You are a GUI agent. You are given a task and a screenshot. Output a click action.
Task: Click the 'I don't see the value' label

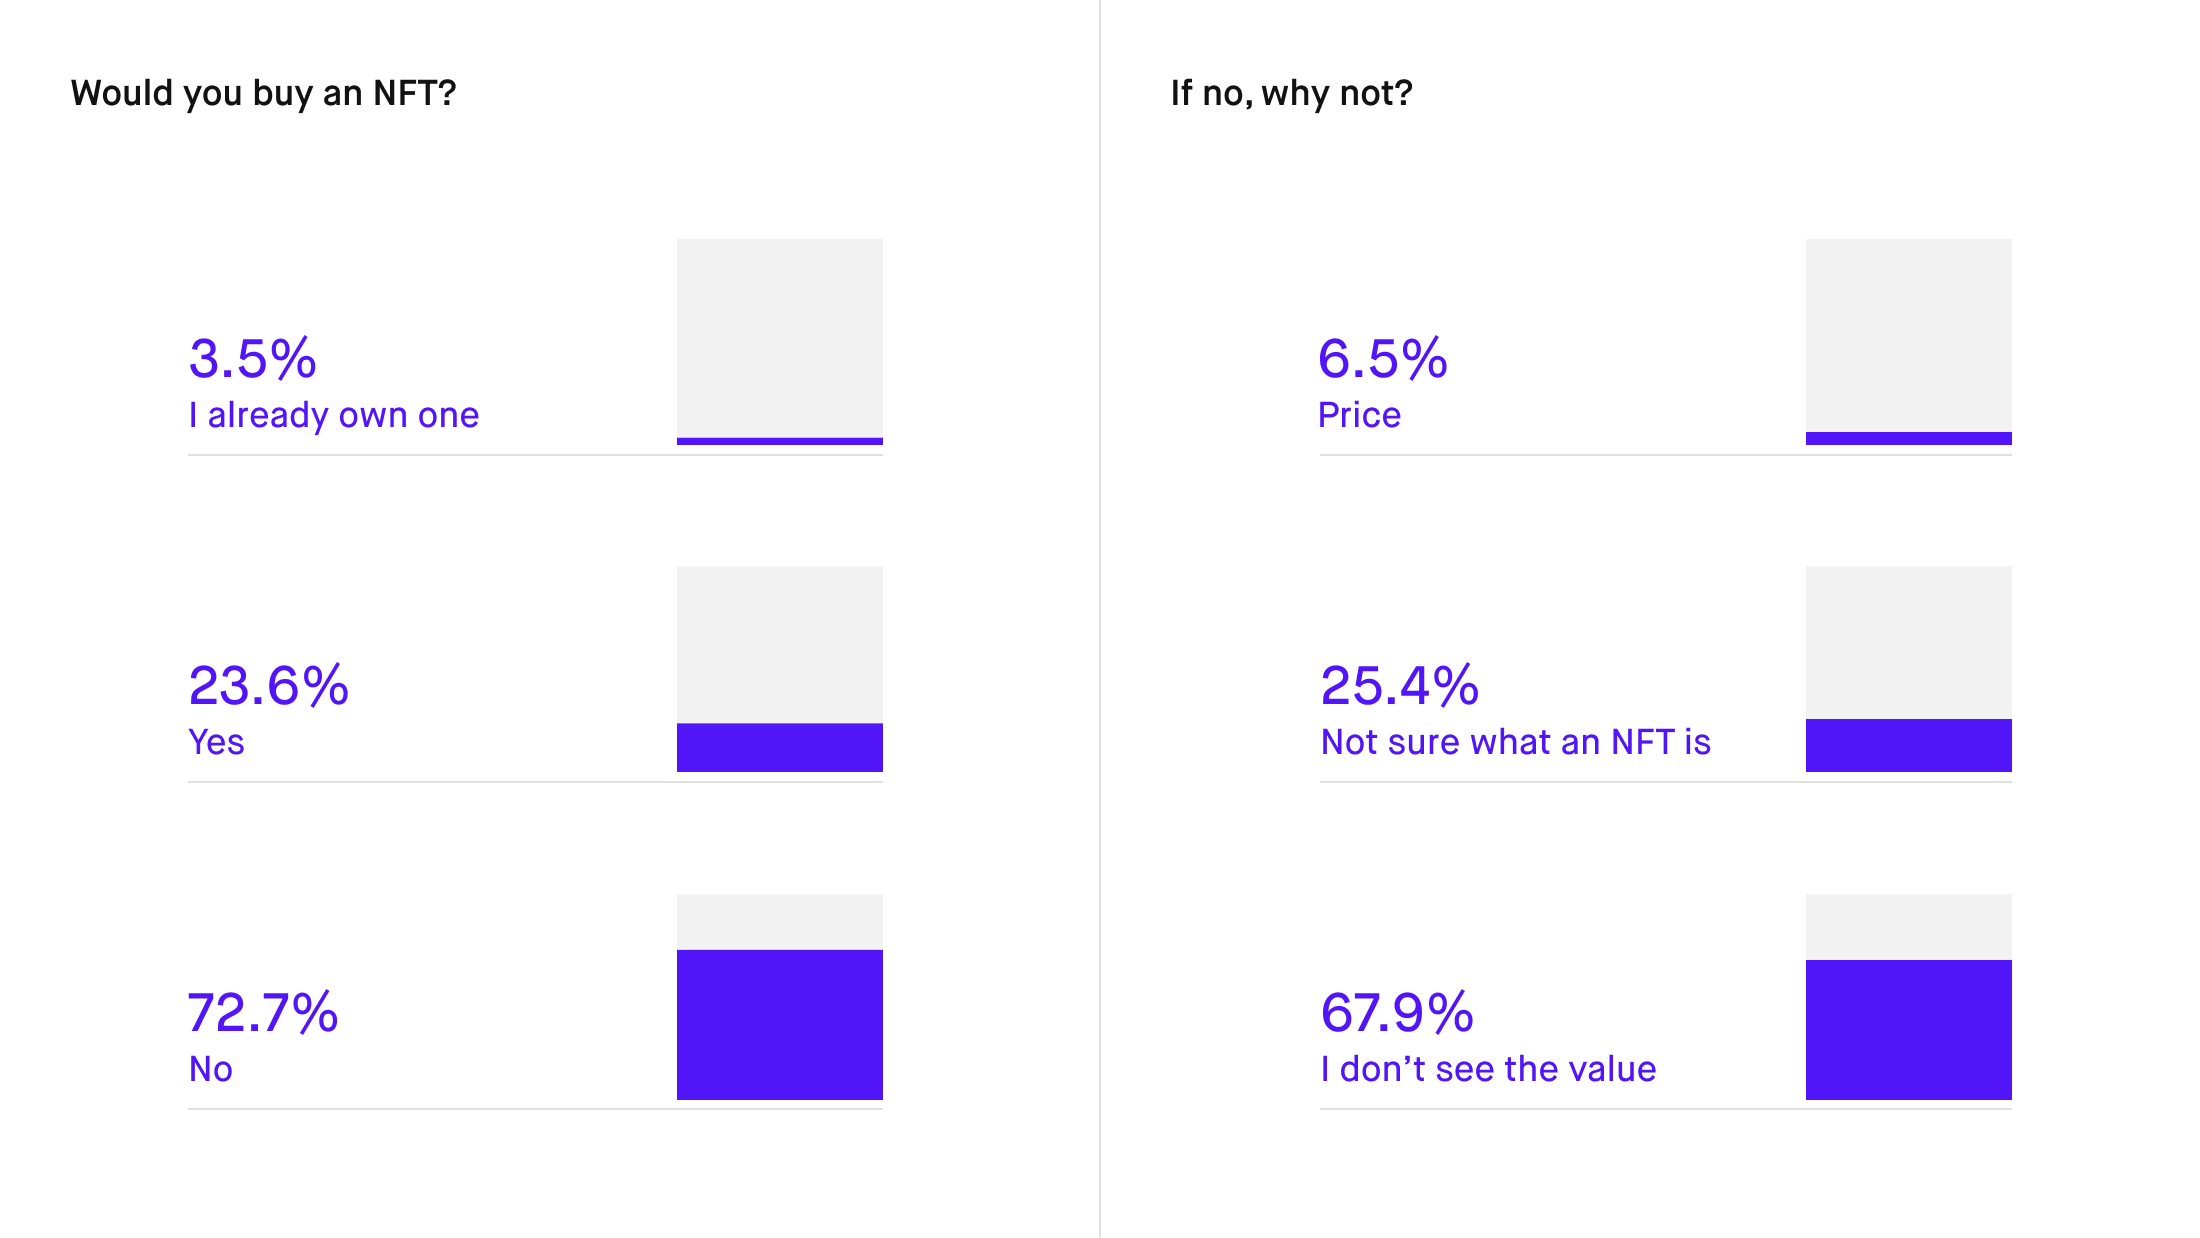1488,1069
